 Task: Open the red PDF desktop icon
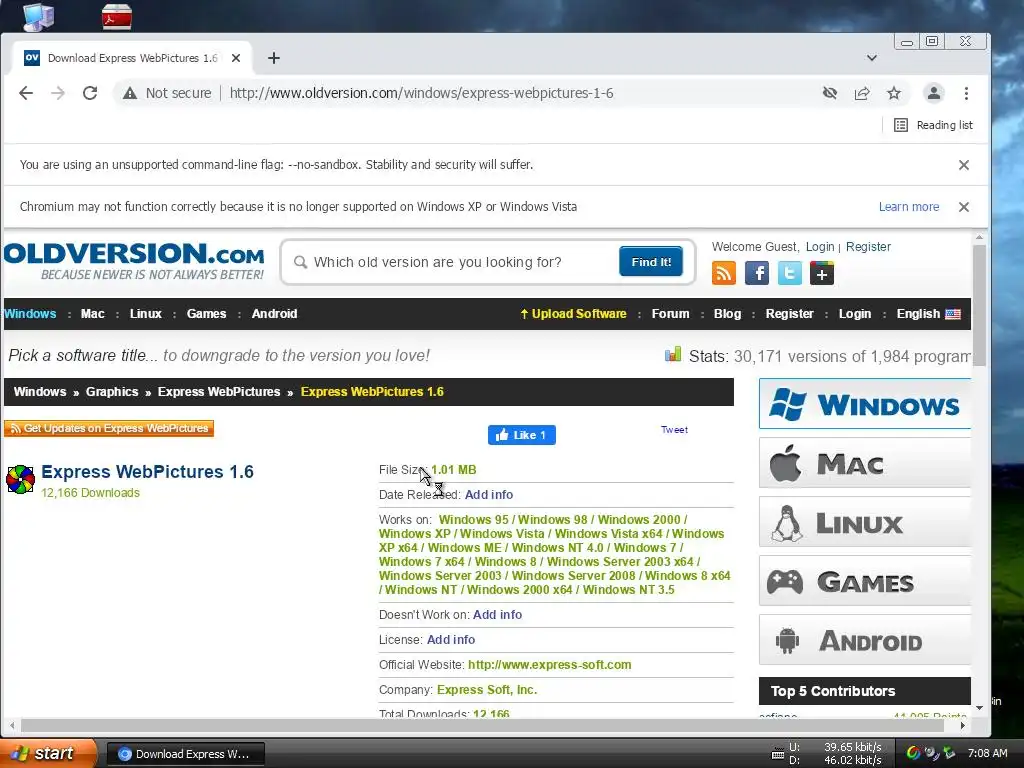coord(117,16)
